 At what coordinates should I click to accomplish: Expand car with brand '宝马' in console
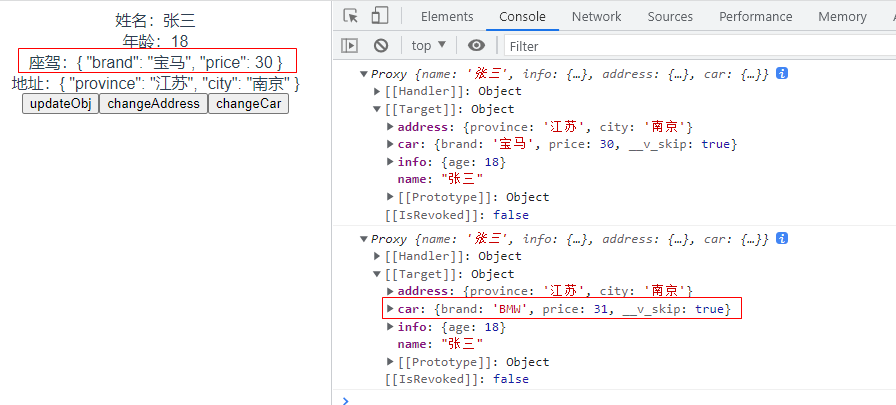click(x=390, y=145)
